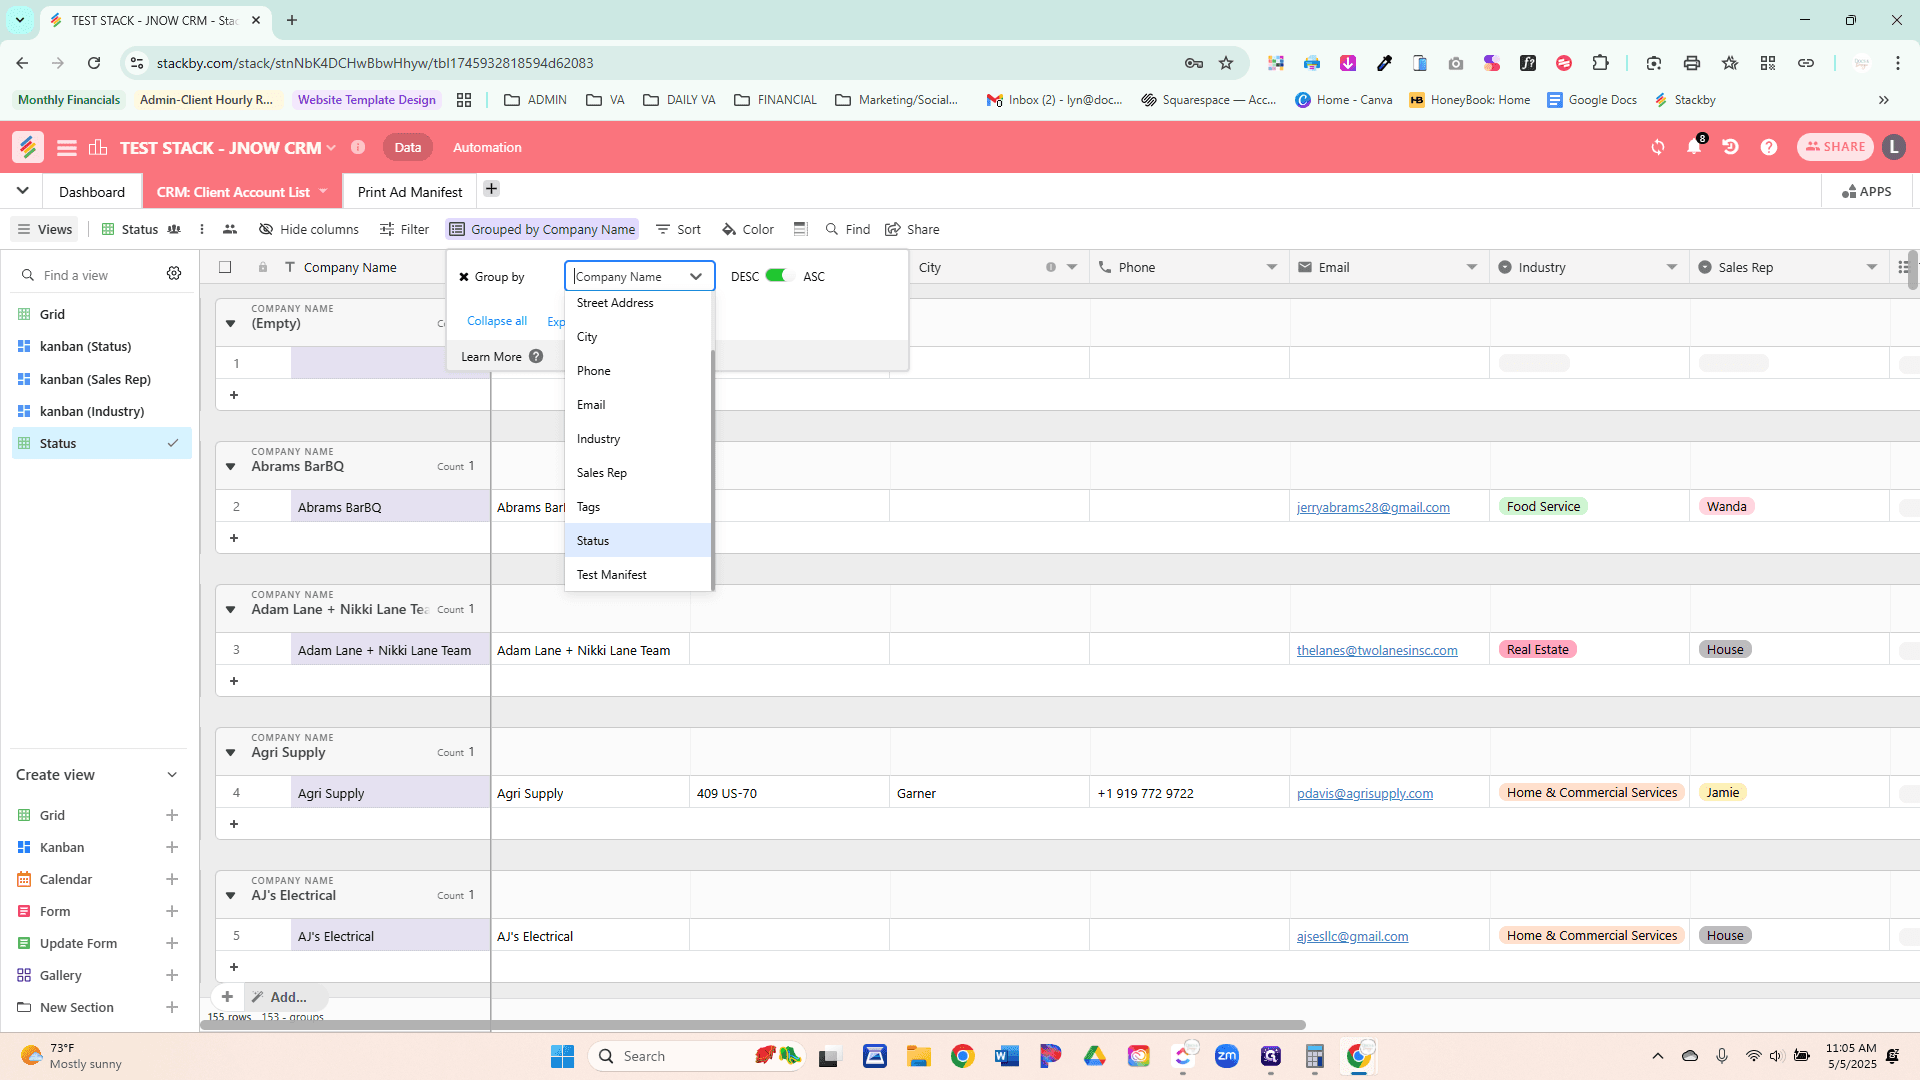Open the APPS panel button
Image resolution: width=1920 pixels, height=1080 pixels.
[1867, 191]
